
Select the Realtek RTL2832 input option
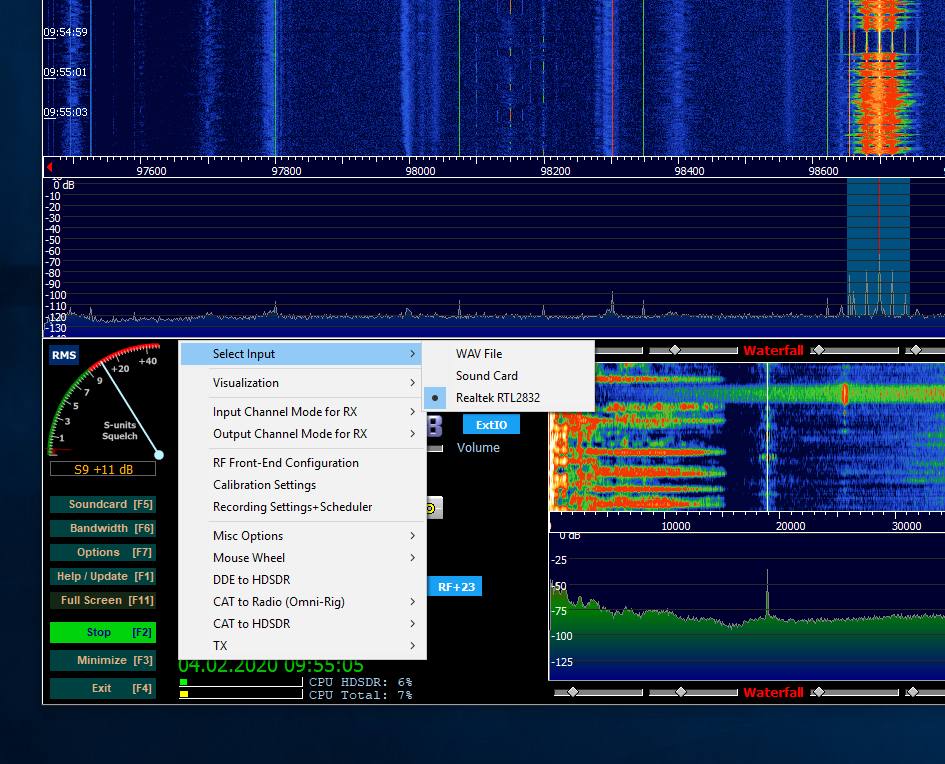click(x=497, y=398)
